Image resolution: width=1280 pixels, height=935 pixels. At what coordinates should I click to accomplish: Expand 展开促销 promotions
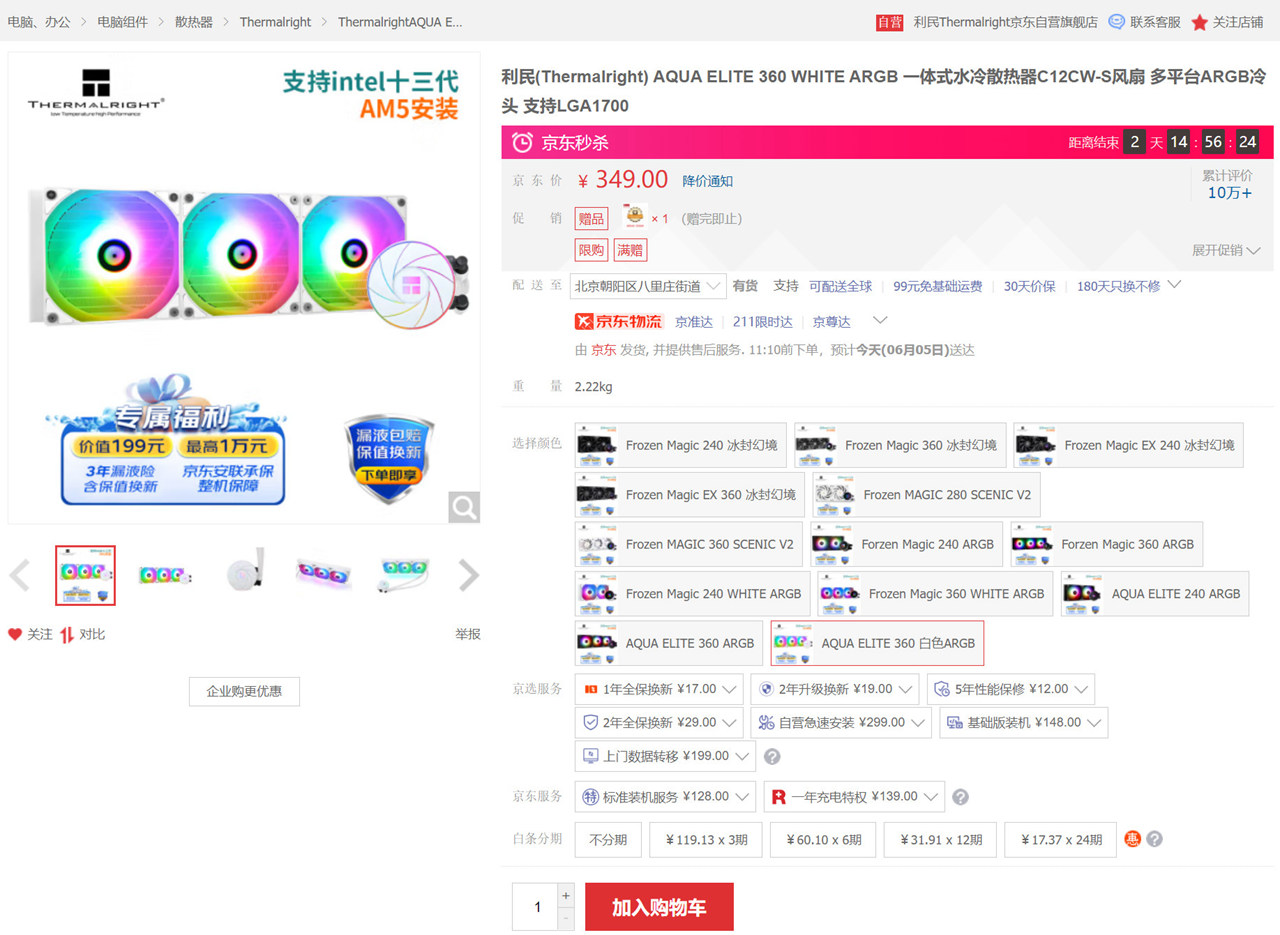1226,250
